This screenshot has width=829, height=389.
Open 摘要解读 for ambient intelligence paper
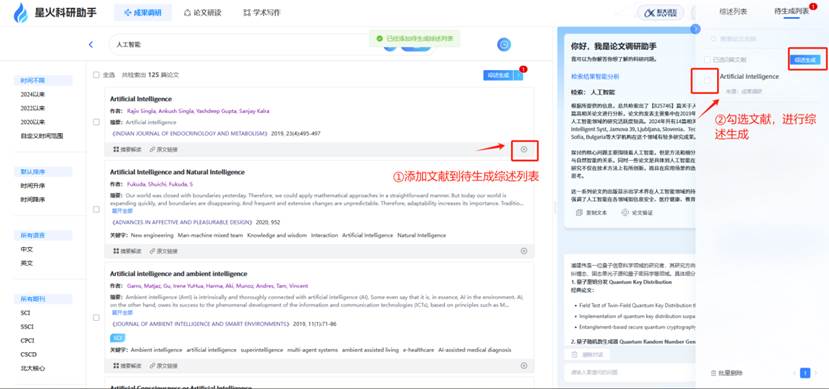(127, 365)
